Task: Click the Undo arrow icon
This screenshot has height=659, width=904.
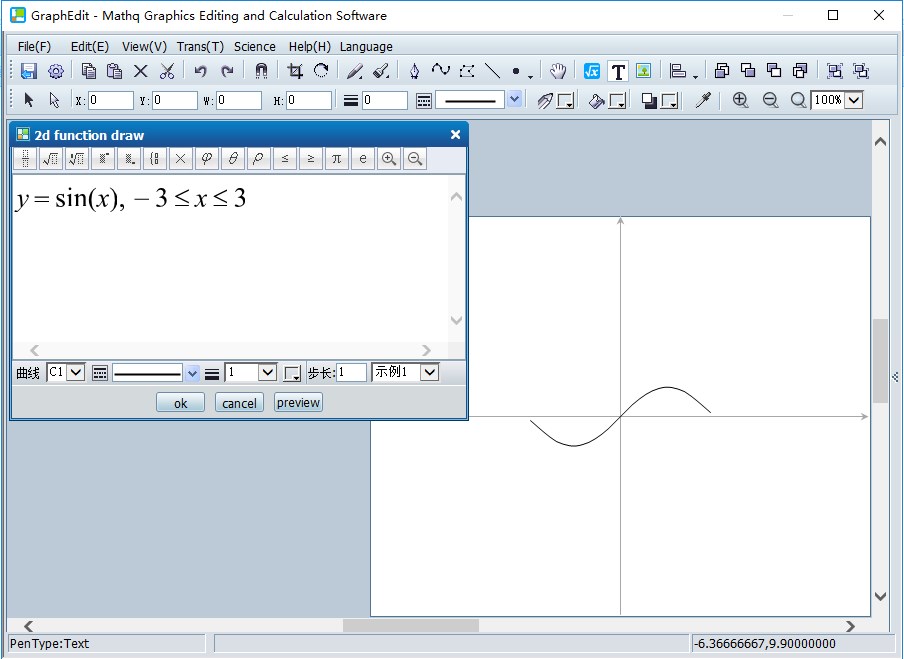Action: pos(200,71)
